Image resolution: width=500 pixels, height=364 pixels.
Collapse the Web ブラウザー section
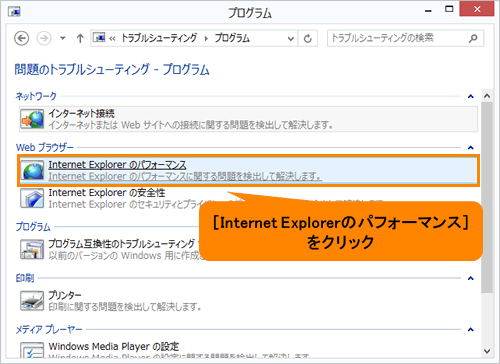(x=470, y=148)
